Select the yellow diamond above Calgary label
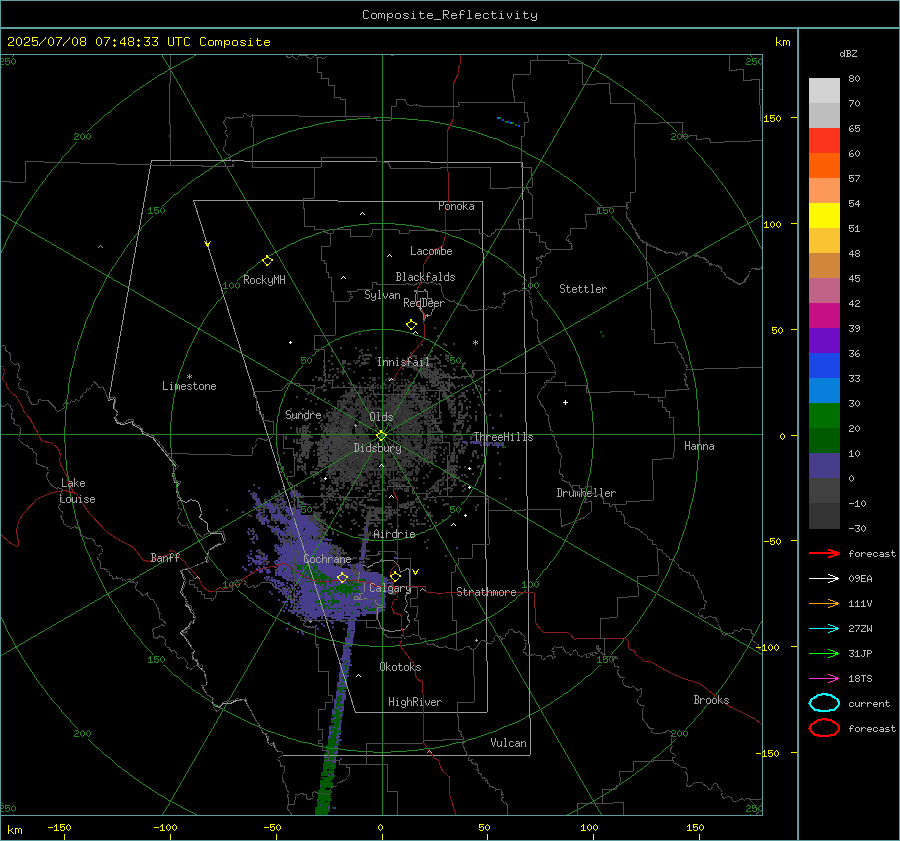This screenshot has width=900, height=841. pyautogui.click(x=395, y=576)
